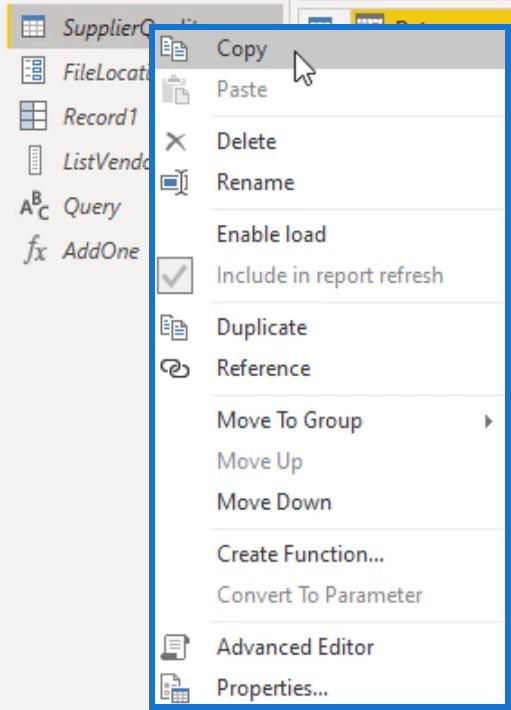Toggle the Include in report refresh checkbox
Image resolution: width=511 pixels, height=710 pixels.
175,276
